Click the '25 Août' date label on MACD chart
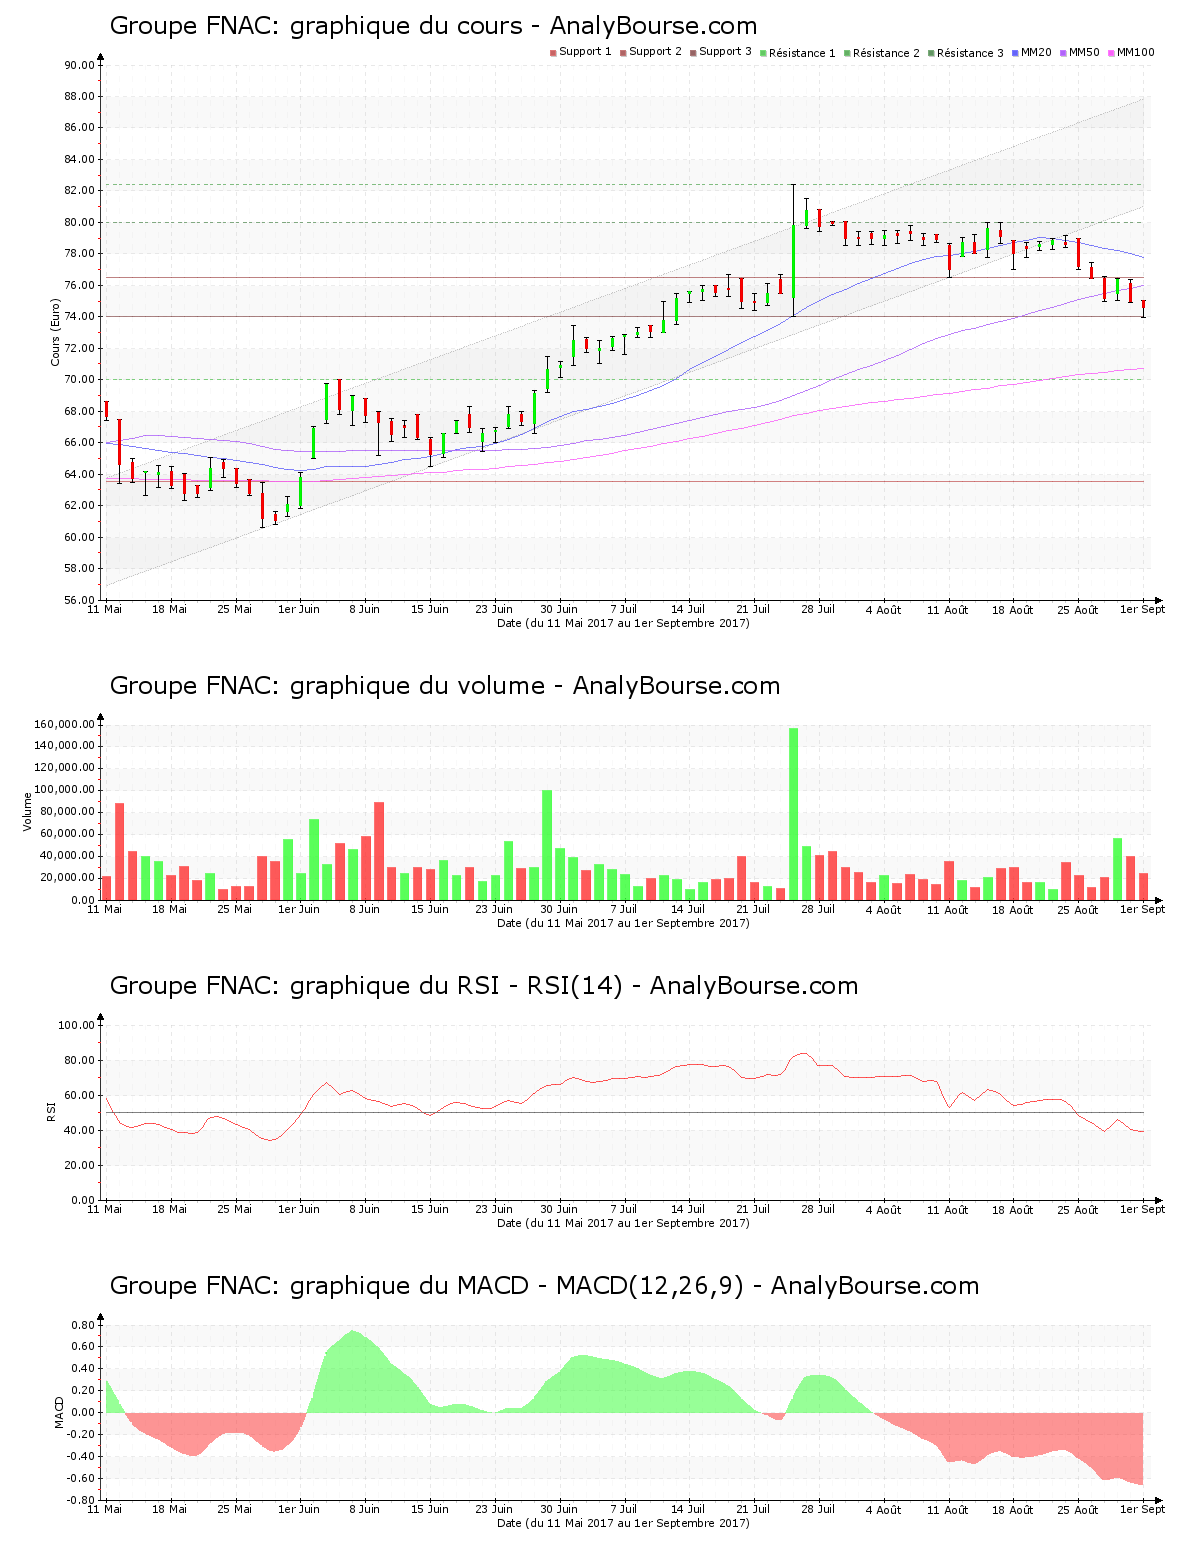Image resolution: width=1200 pixels, height=1550 pixels. click(x=1077, y=1509)
